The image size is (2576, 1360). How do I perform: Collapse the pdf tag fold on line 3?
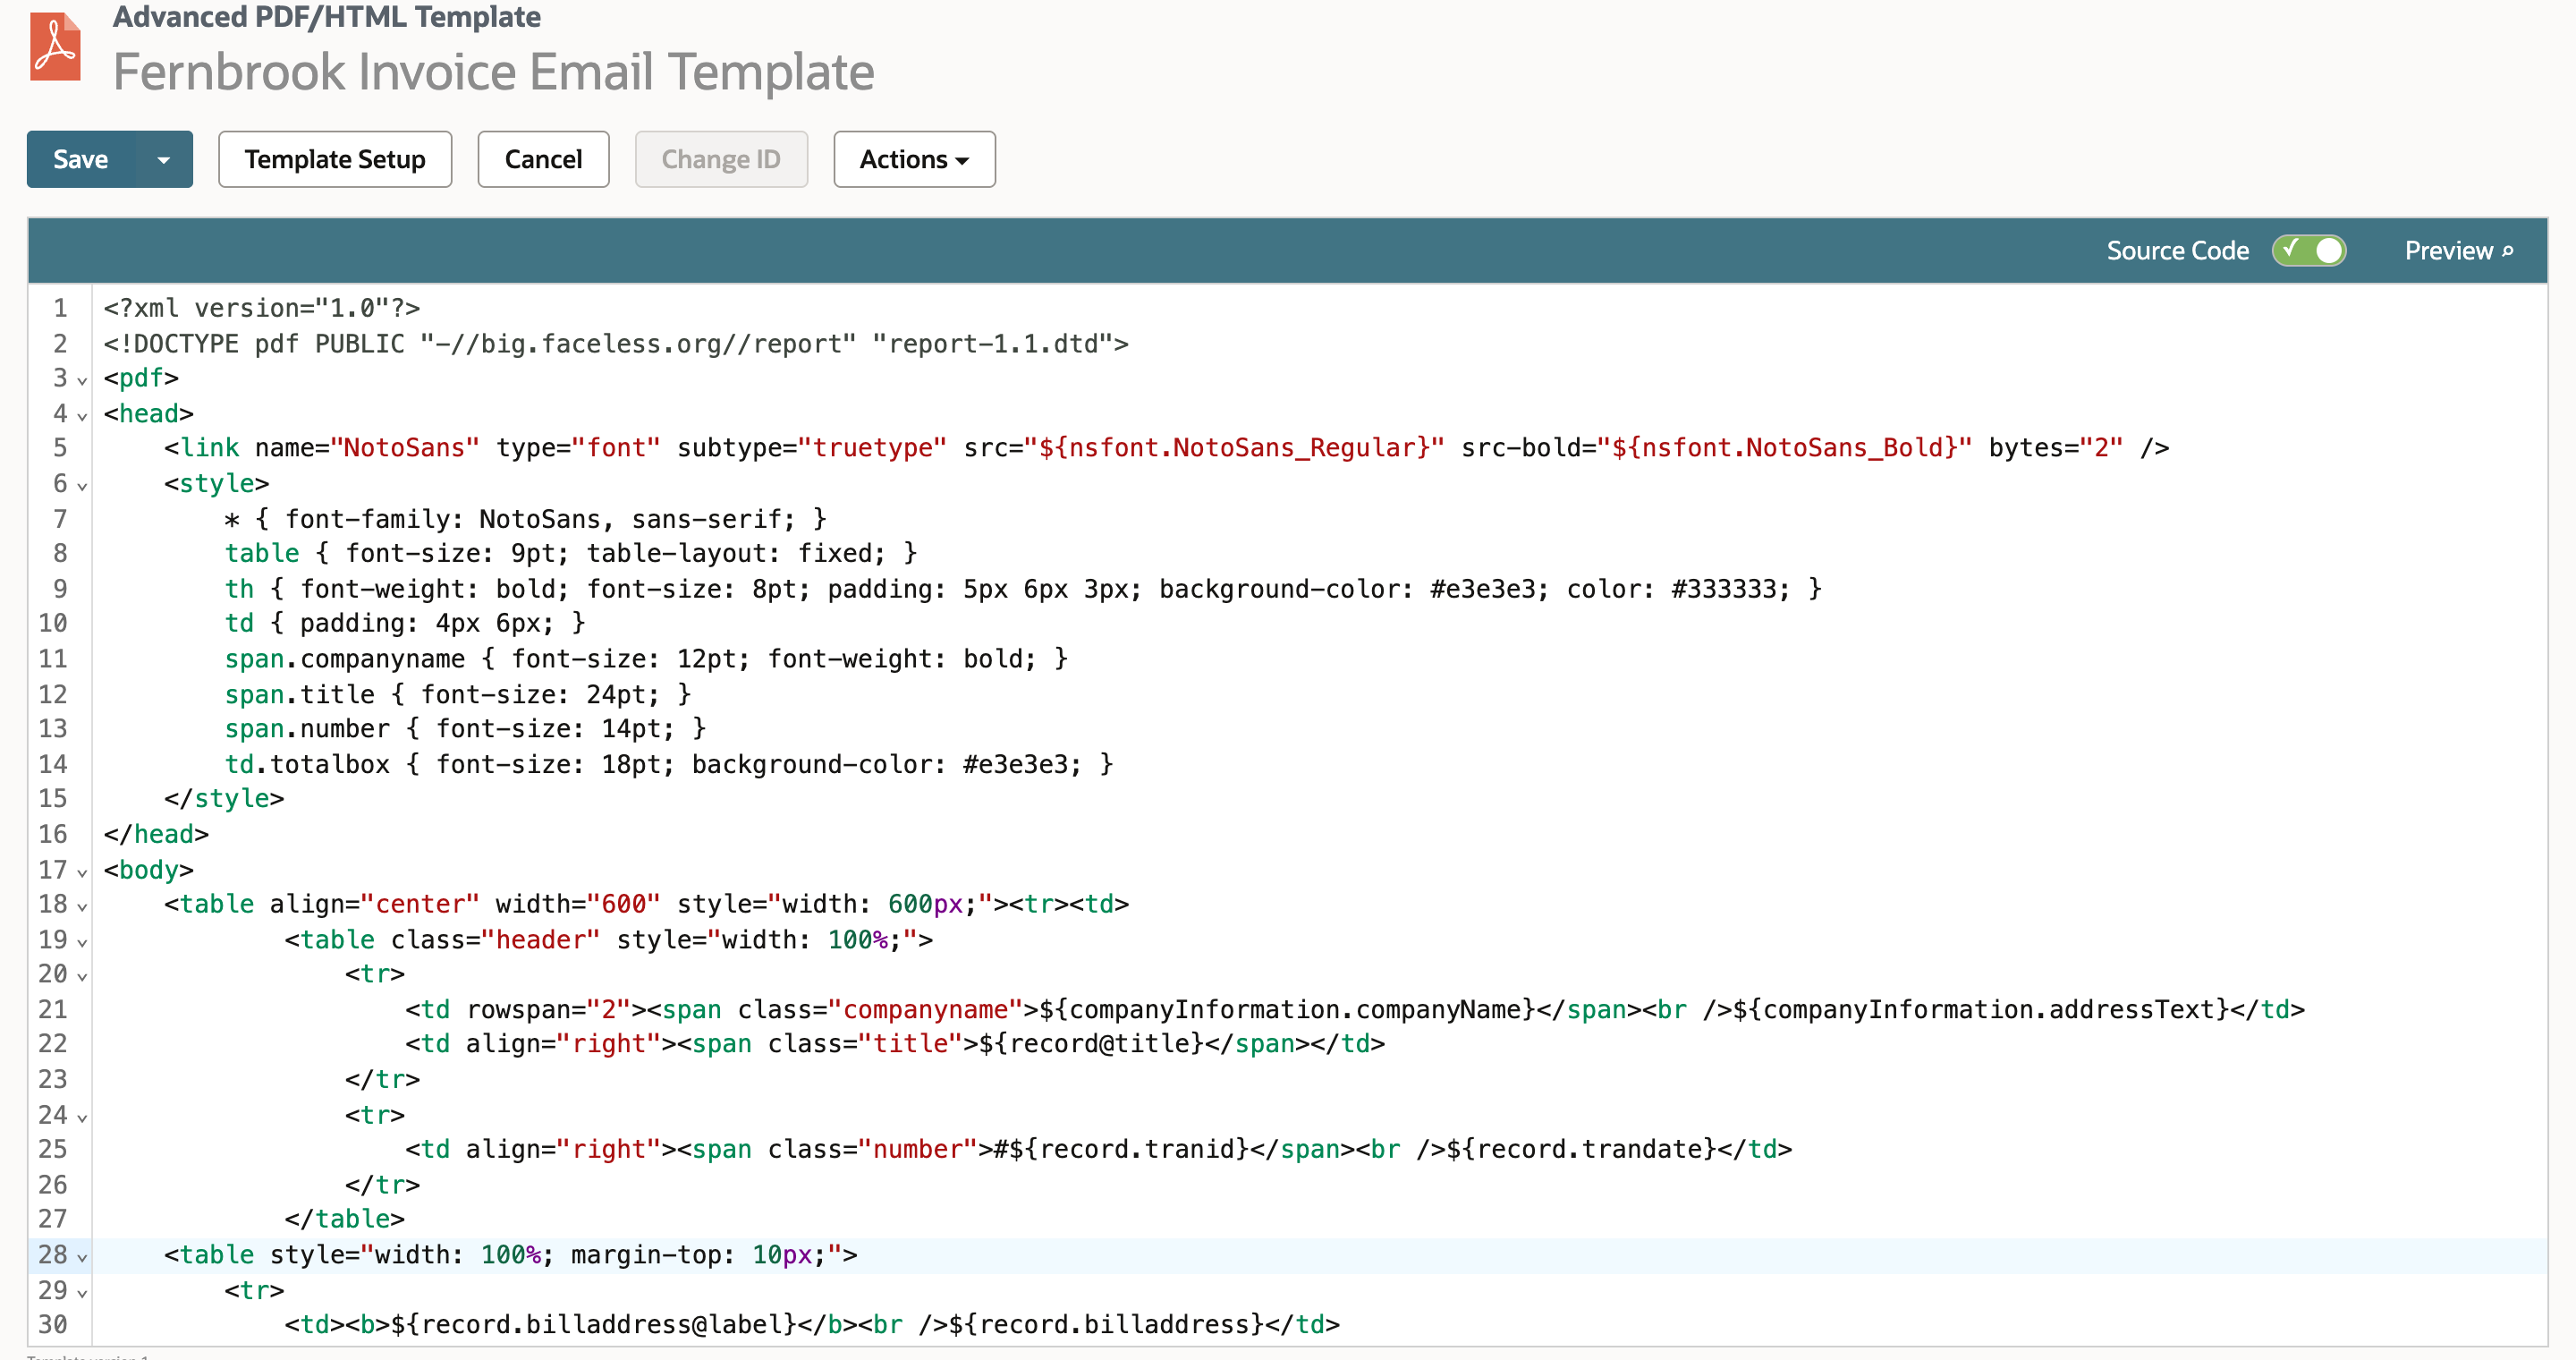82,381
